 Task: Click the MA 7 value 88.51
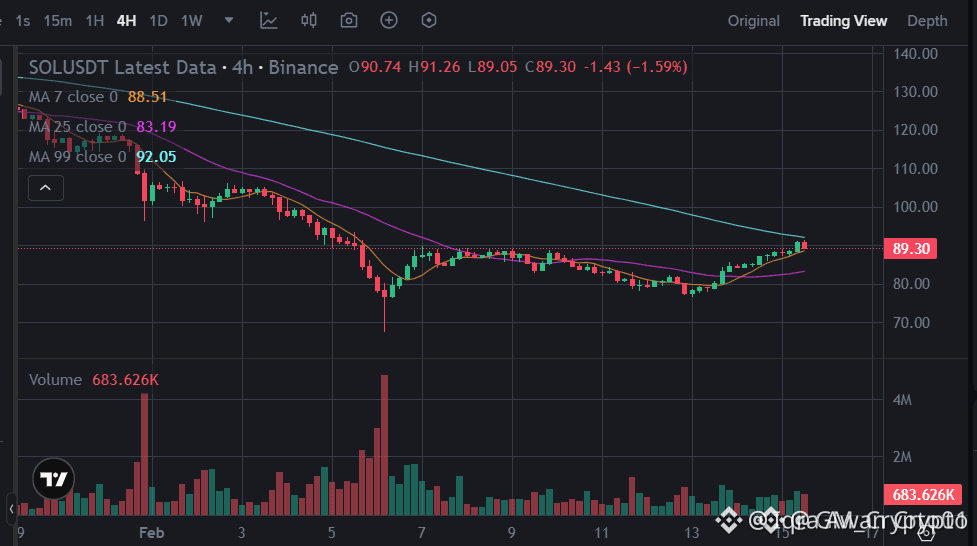tap(148, 97)
